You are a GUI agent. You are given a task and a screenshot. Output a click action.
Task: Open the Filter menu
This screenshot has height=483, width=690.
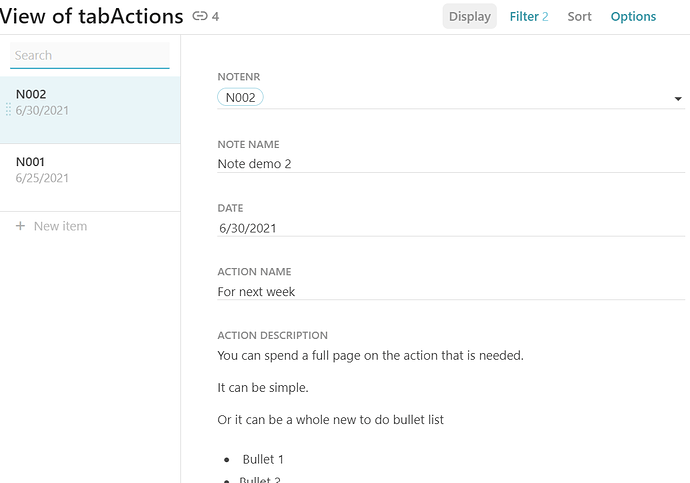528,16
